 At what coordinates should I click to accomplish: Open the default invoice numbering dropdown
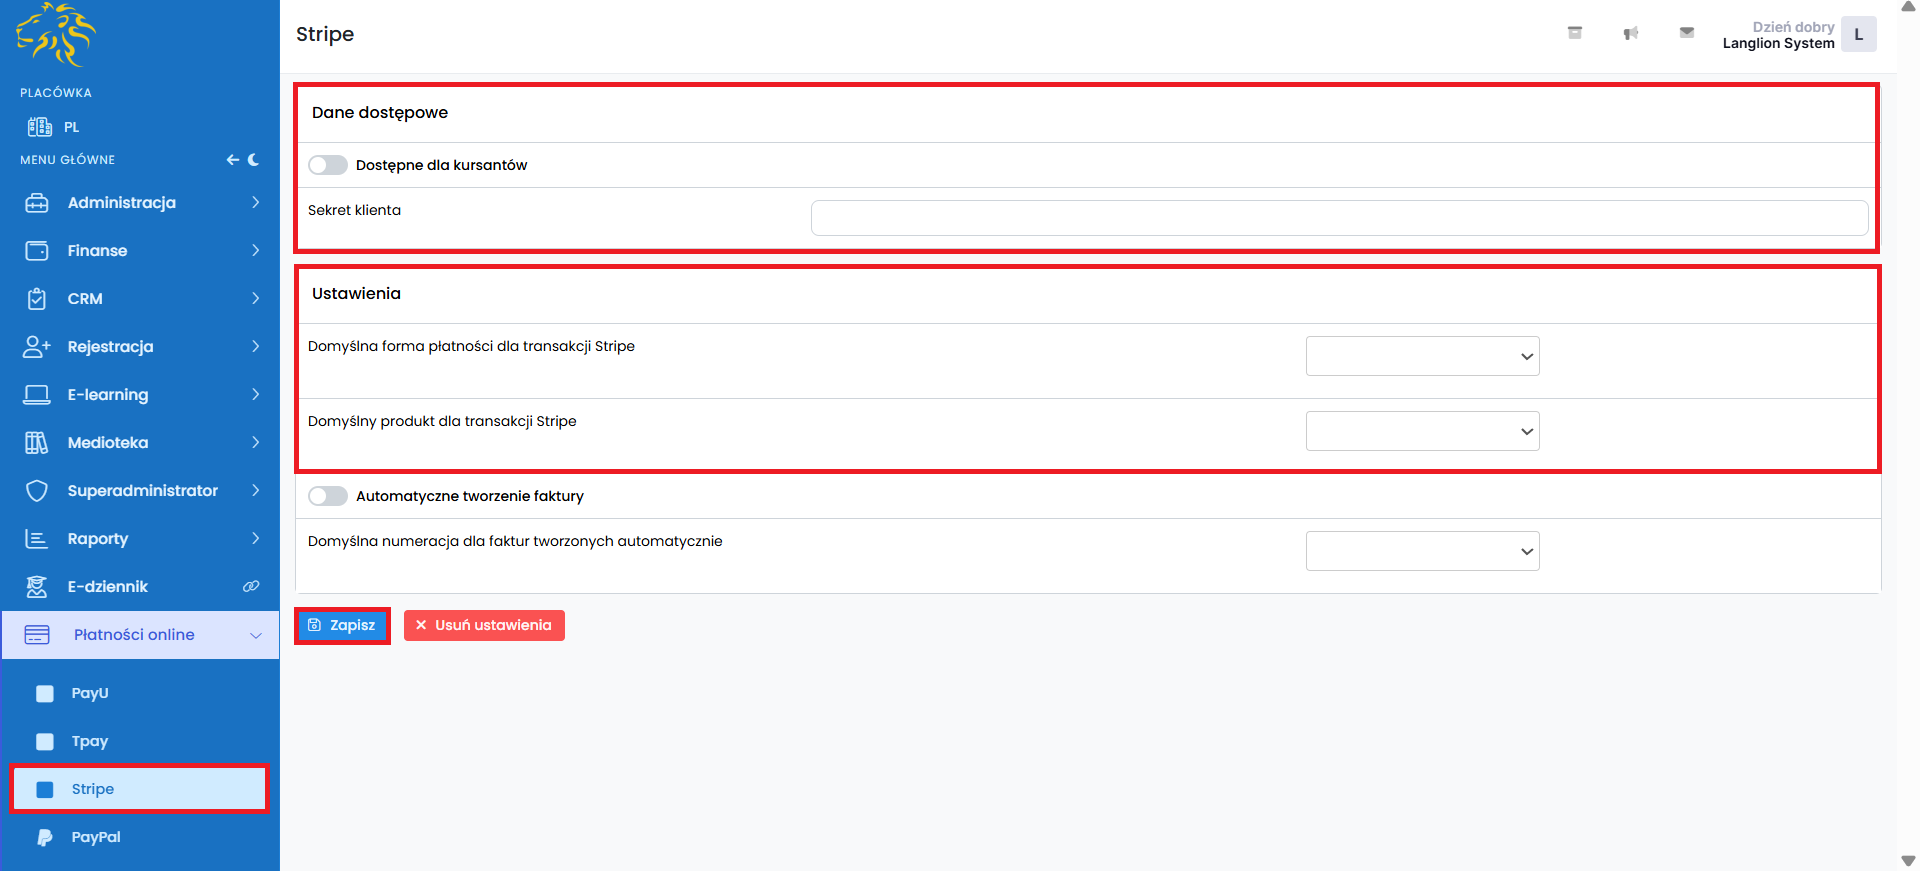(1422, 551)
